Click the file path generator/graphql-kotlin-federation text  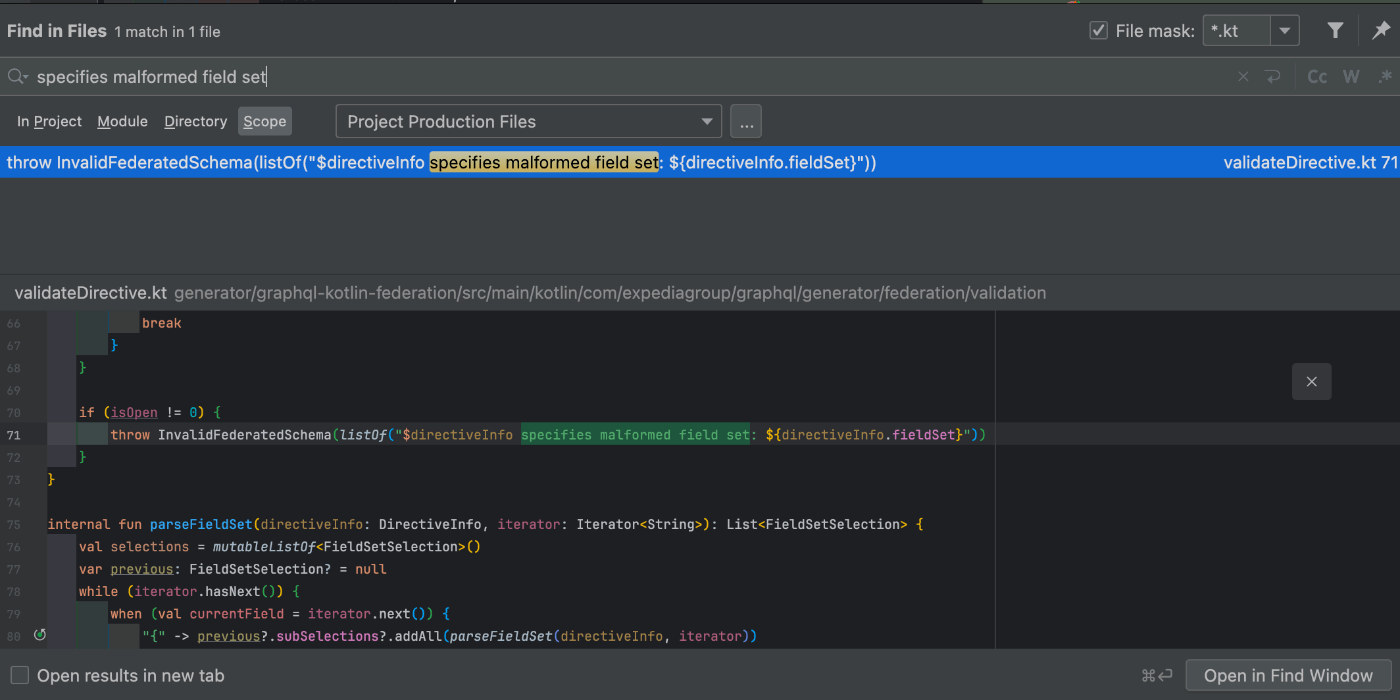click(609, 293)
